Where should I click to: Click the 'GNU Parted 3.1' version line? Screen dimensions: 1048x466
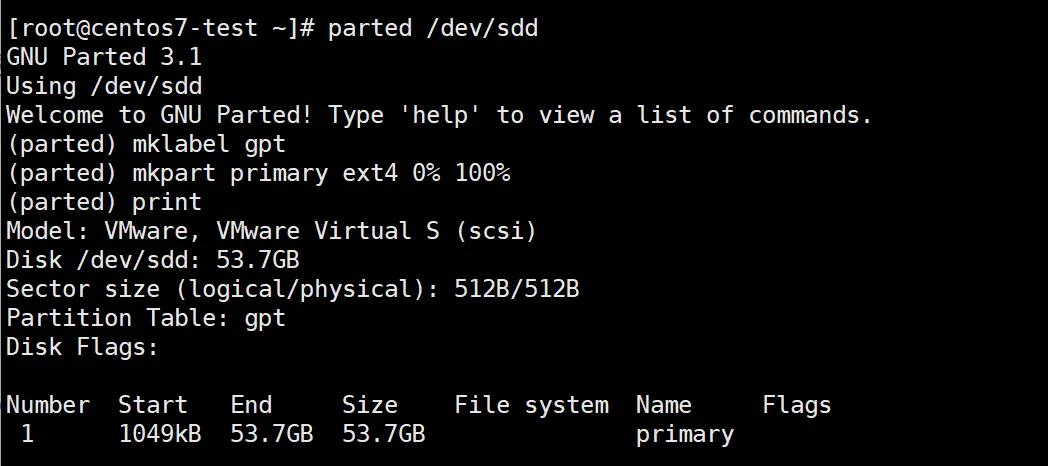tap(104, 57)
